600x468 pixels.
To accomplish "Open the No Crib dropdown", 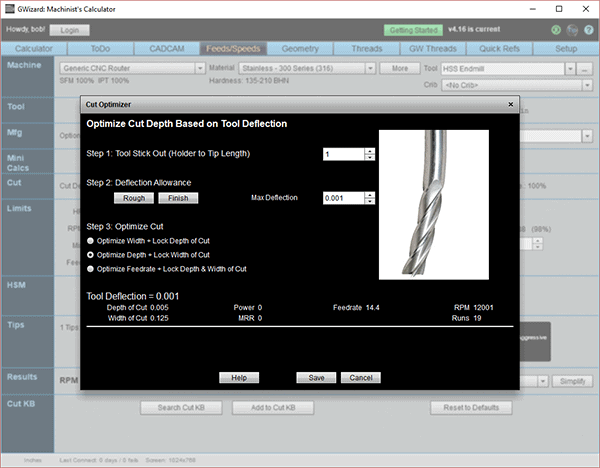I will coord(587,85).
